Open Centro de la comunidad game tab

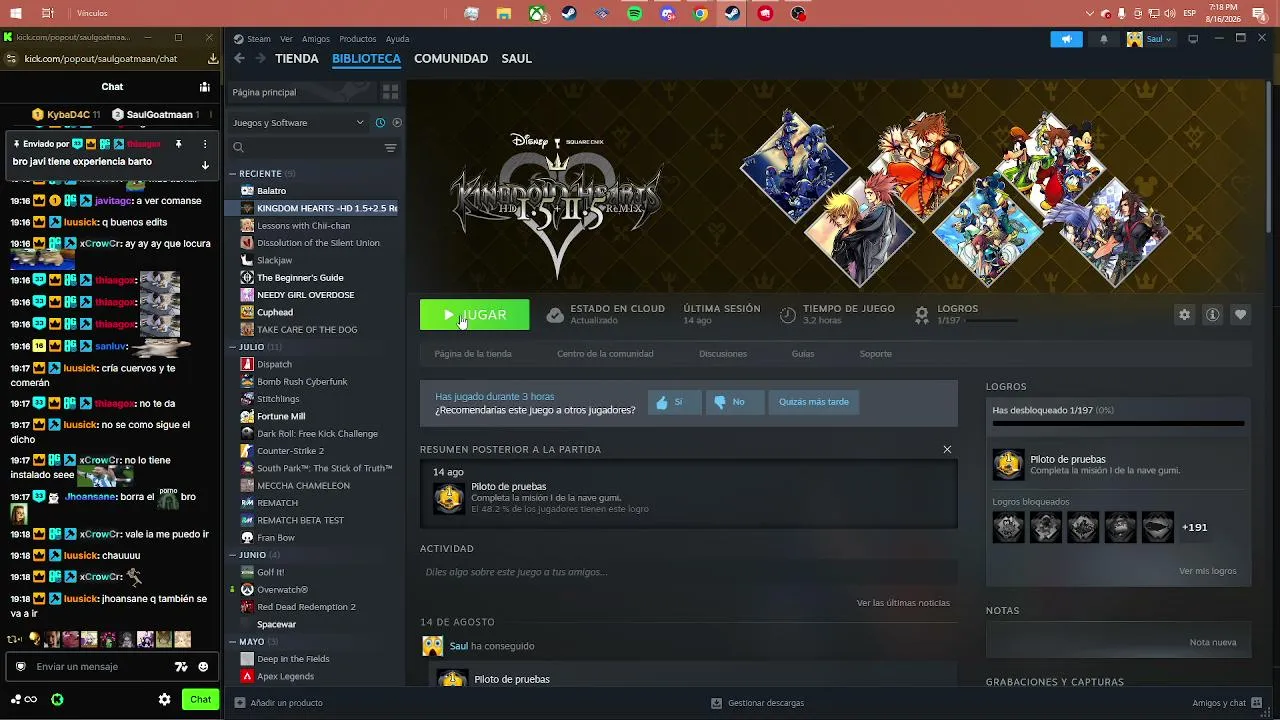(605, 353)
